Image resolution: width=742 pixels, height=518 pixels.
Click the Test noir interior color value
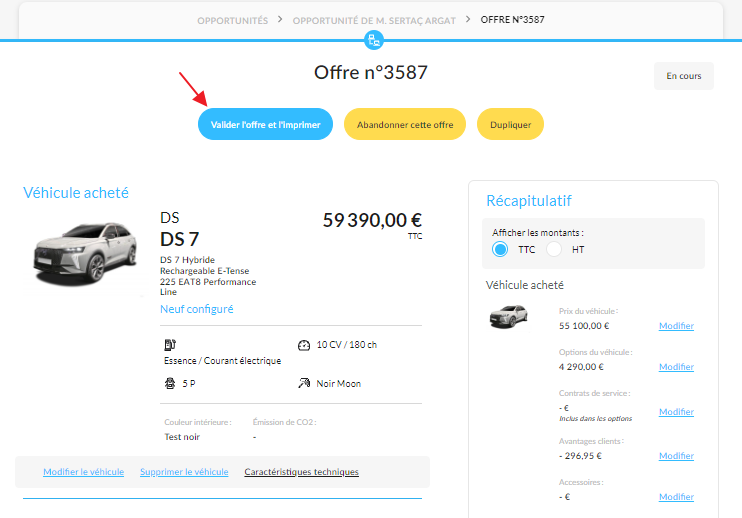click(x=182, y=437)
